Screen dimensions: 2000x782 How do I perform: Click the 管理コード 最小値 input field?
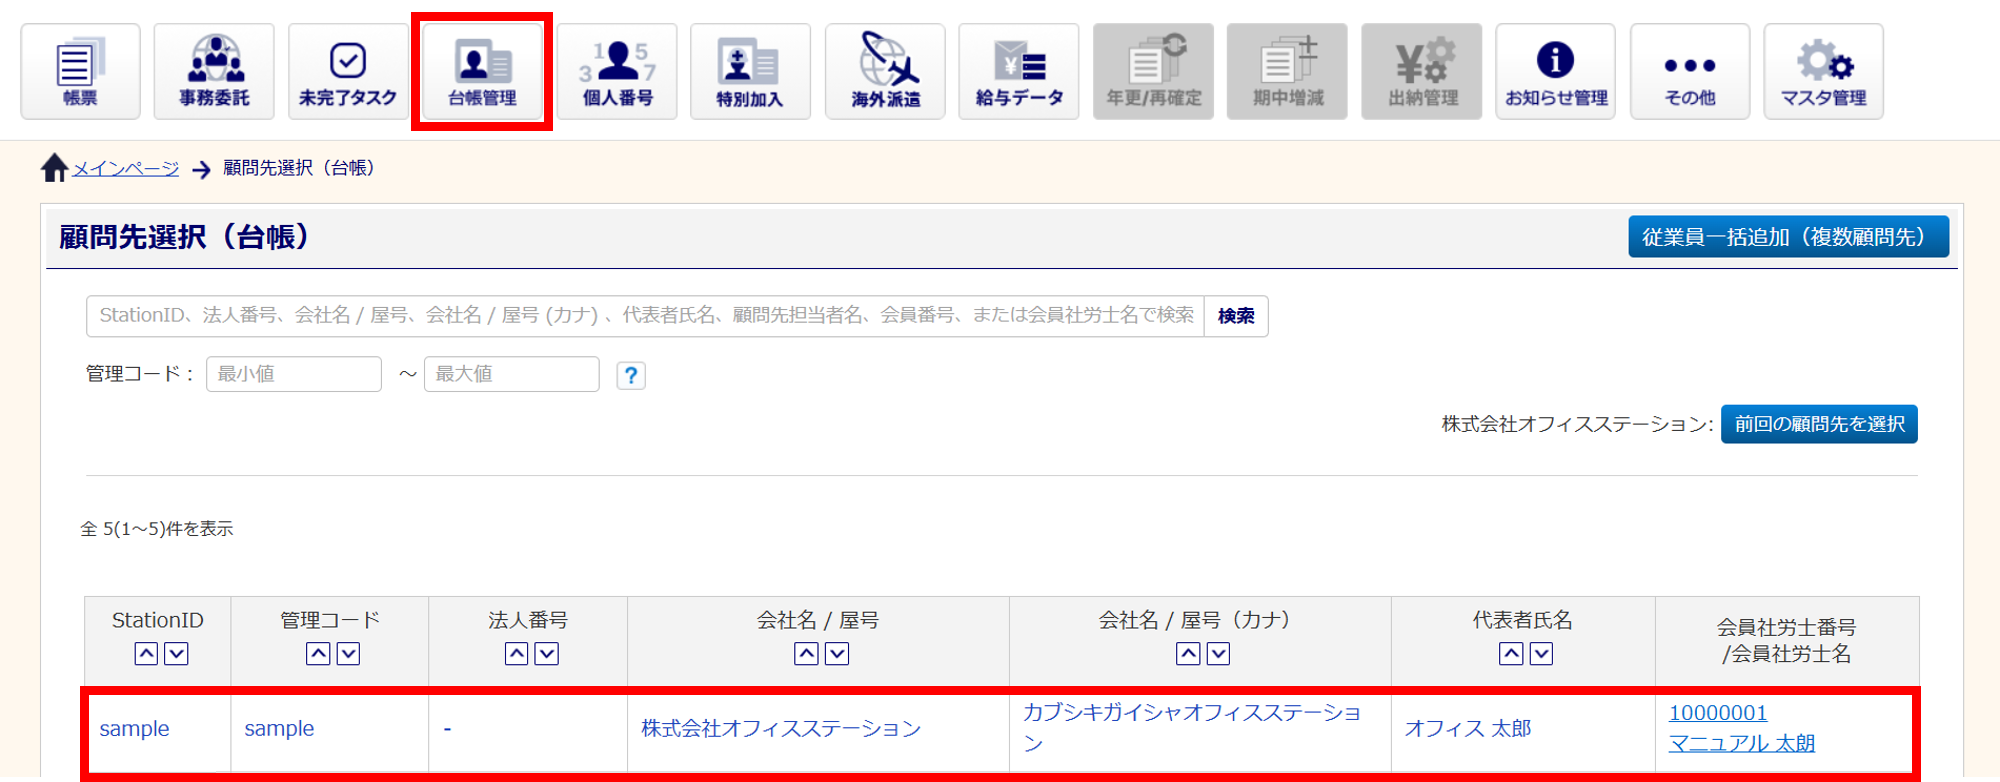(294, 374)
